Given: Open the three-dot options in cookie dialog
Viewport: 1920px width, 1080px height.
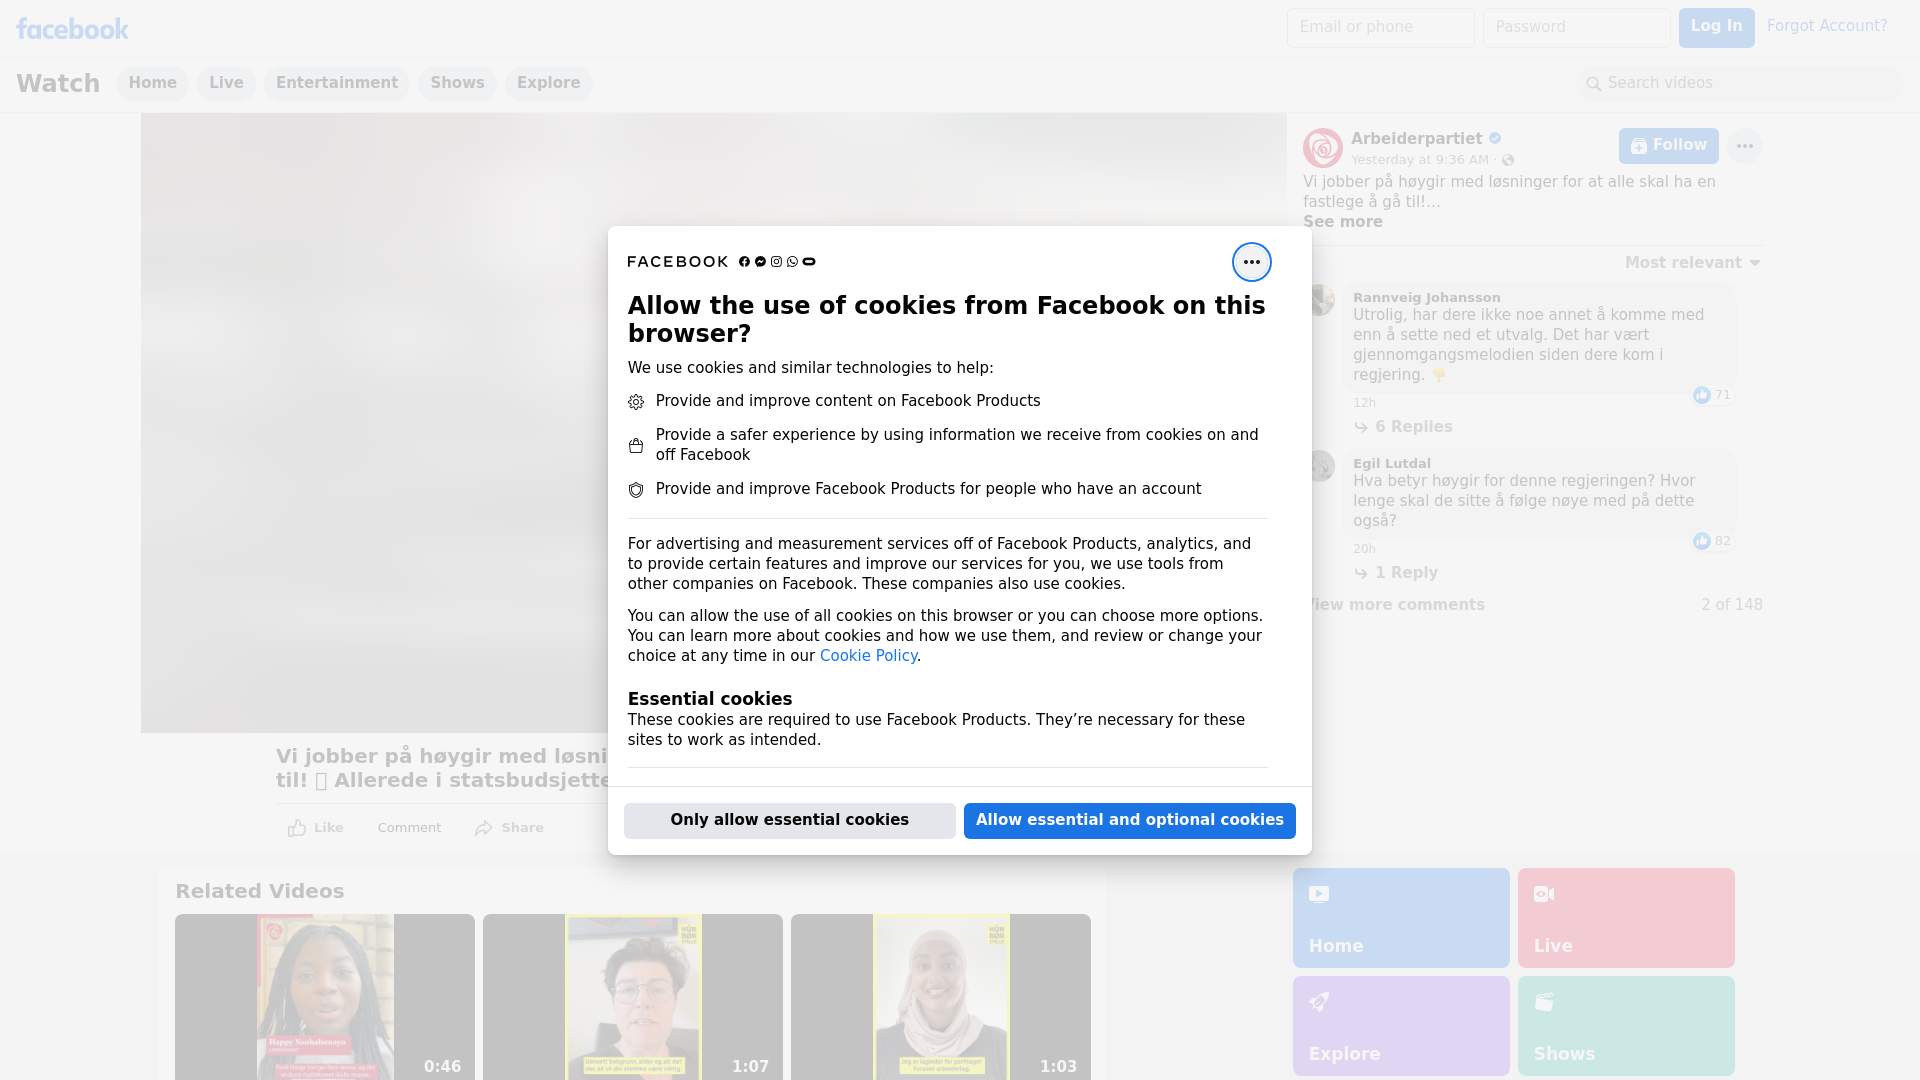Looking at the screenshot, I should coord(1251,262).
